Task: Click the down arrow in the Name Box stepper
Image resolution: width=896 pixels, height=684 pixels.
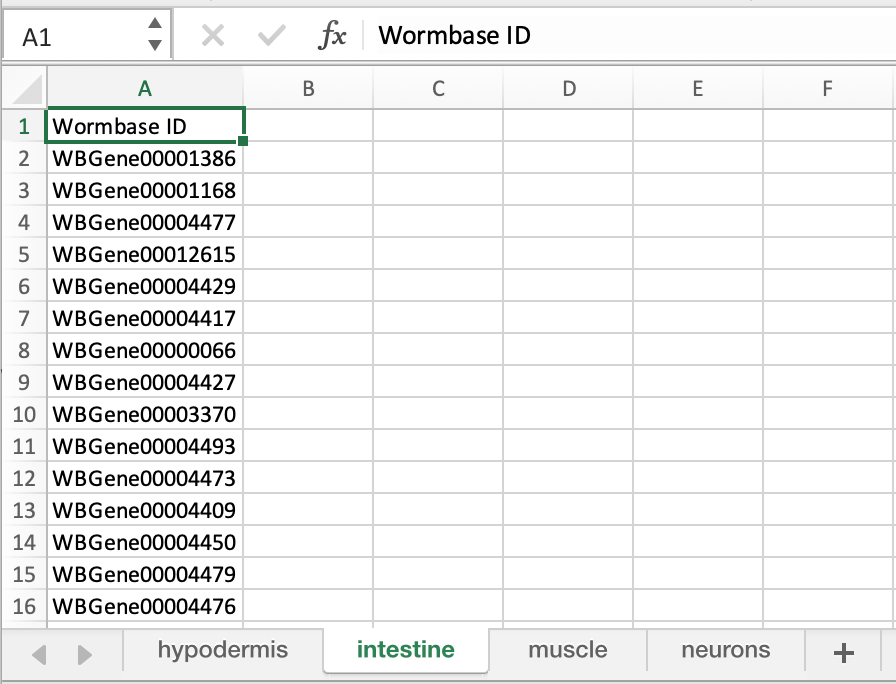Action: (155, 43)
